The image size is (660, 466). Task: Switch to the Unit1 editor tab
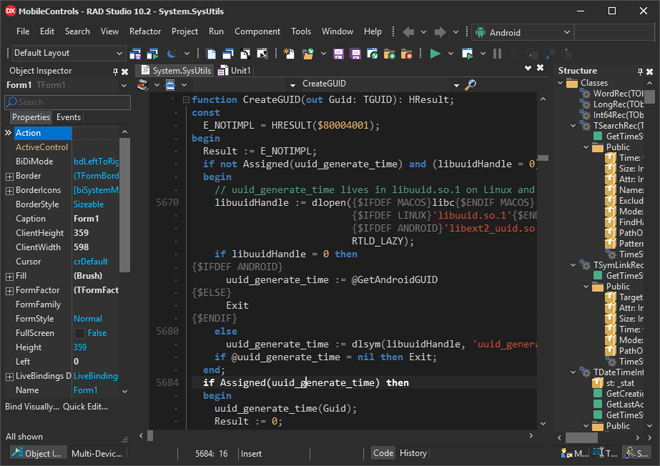pyautogui.click(x=235, y=71)
